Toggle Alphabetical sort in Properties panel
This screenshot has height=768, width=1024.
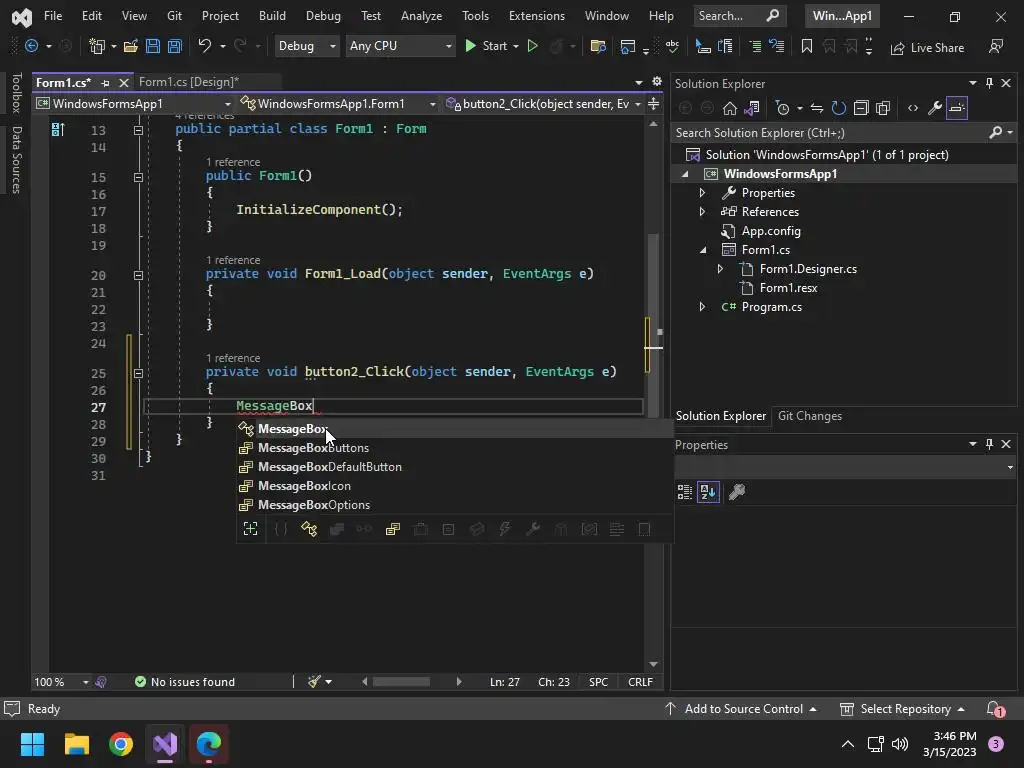tap(708, 492)
